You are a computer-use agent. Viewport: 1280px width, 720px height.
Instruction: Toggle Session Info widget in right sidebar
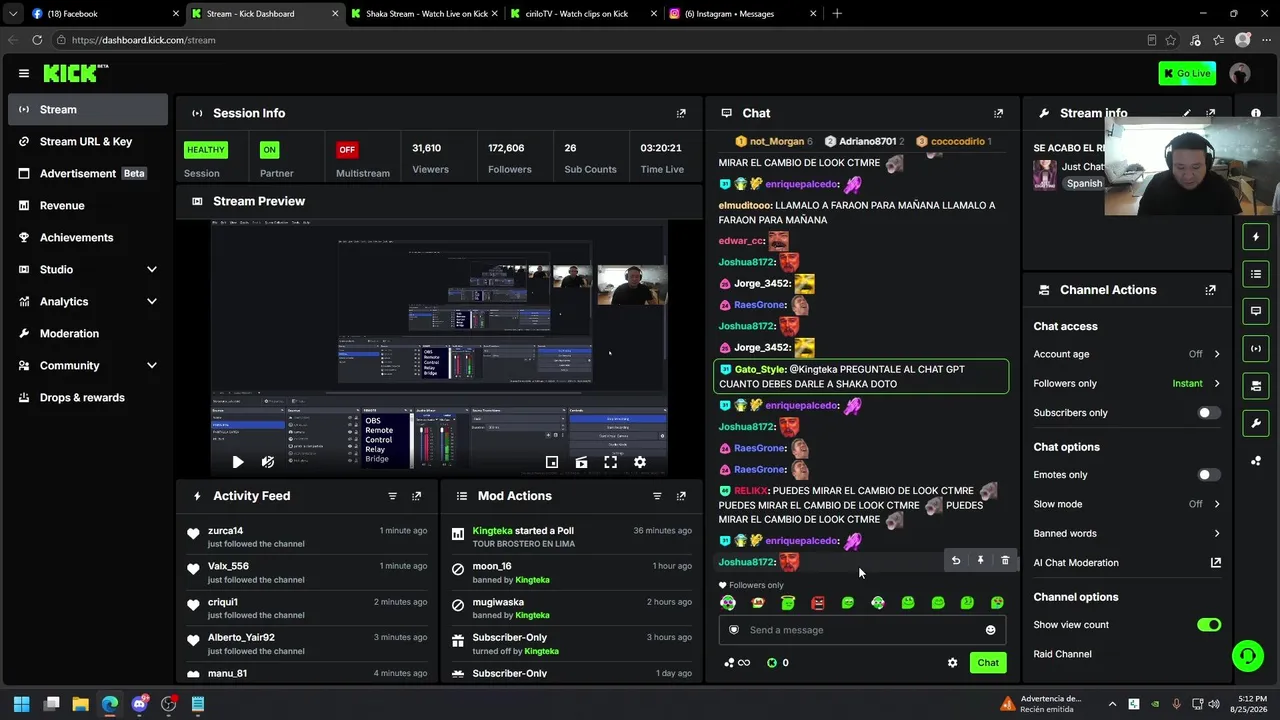pyautogui.click(x=1256, y=349)
